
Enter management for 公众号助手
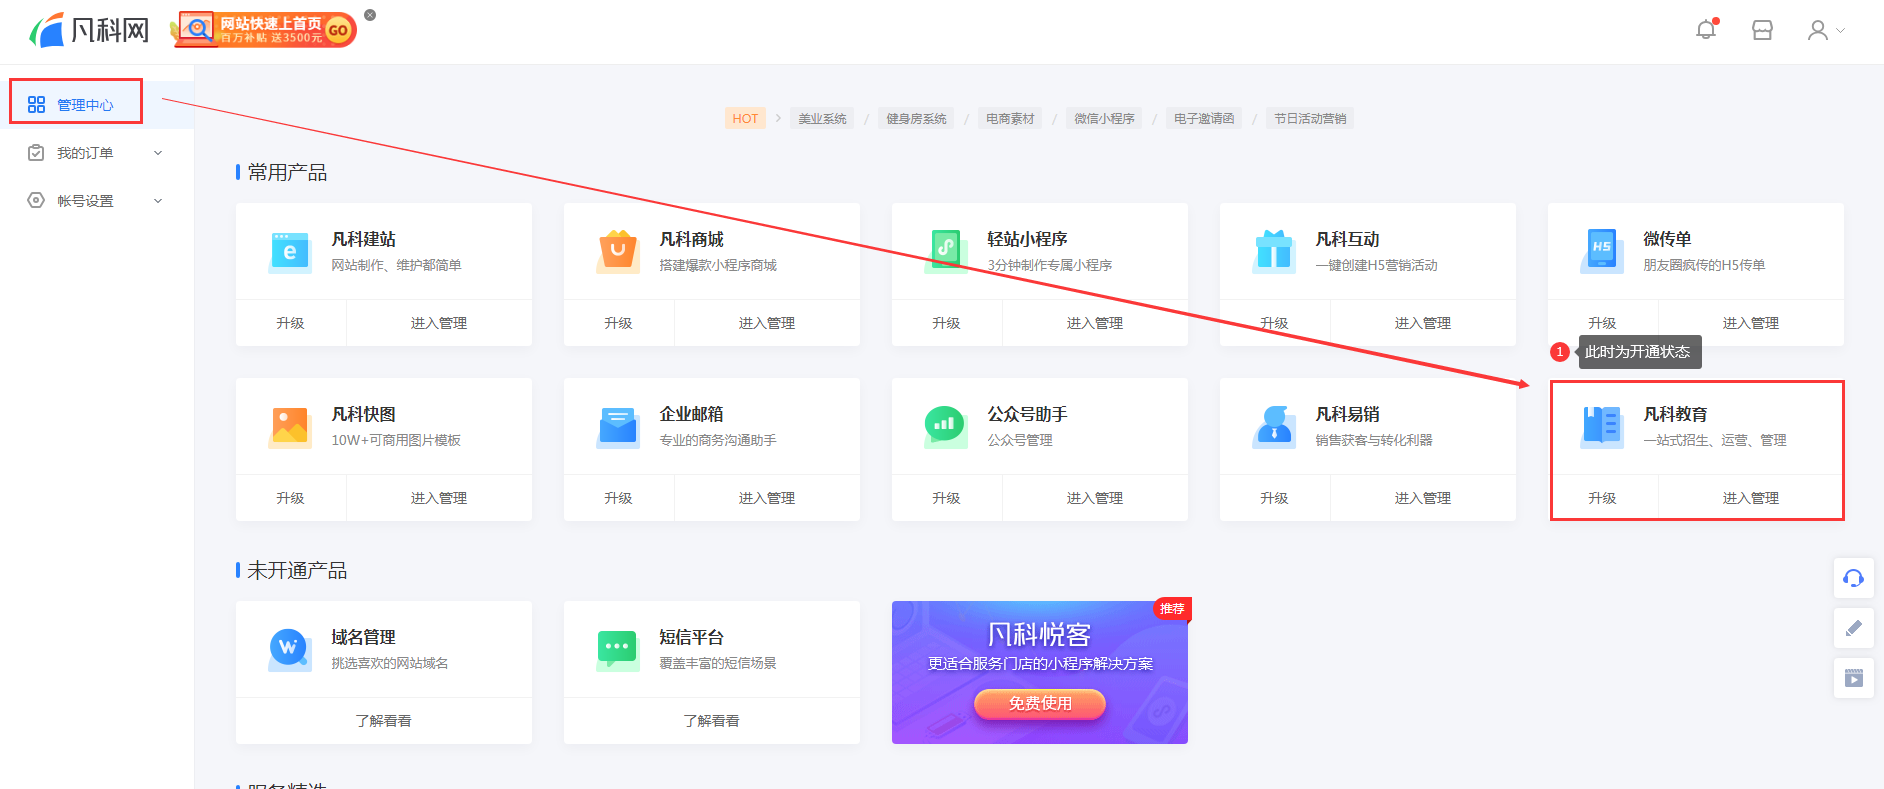click(x=1095, y=498)
